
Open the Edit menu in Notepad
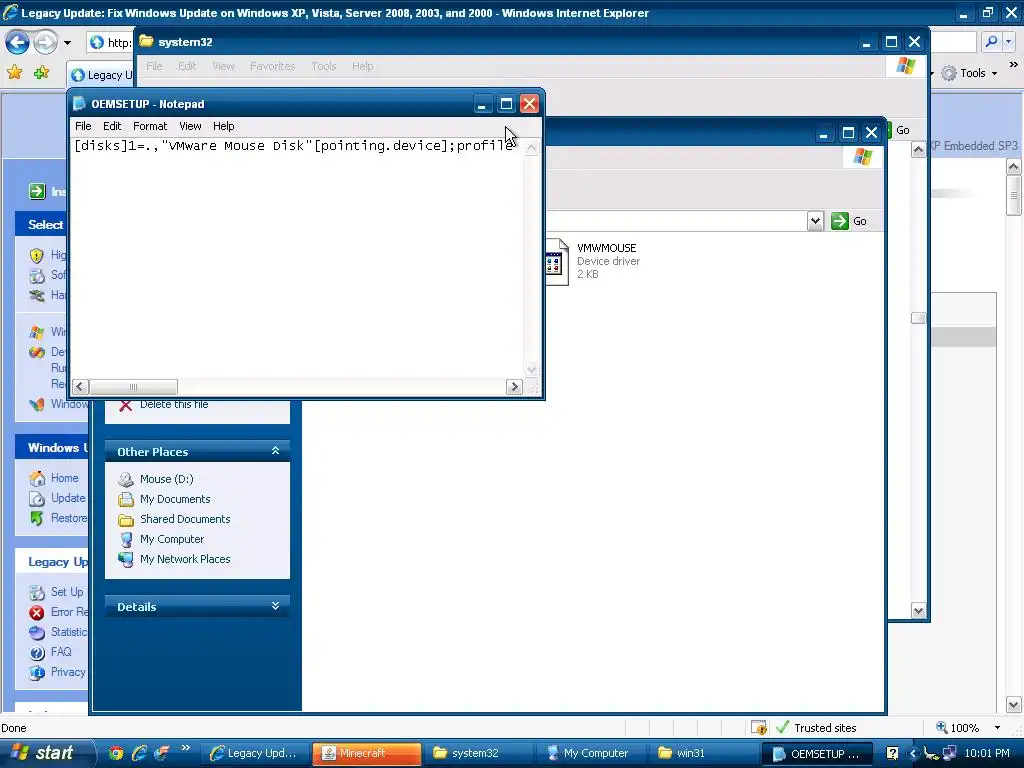coord(112,126)
